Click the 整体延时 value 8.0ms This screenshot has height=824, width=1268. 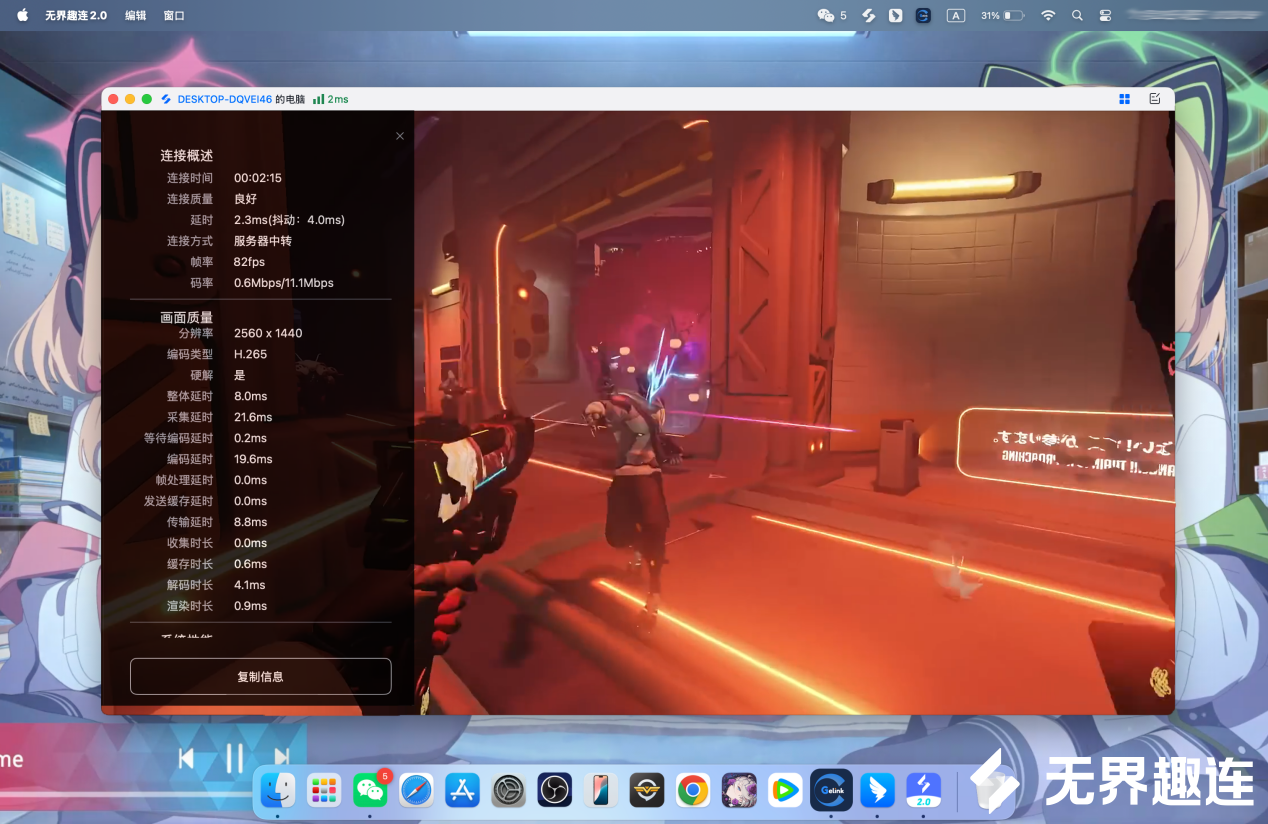251,396
